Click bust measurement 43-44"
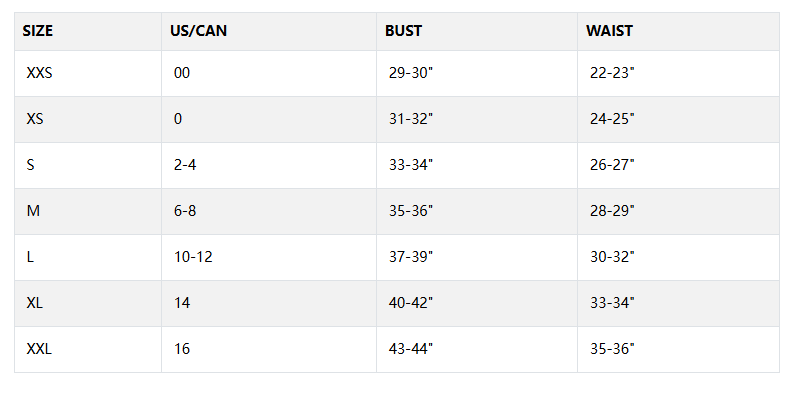Viewport: 789px width, 393px height. [x=411, y=349]
